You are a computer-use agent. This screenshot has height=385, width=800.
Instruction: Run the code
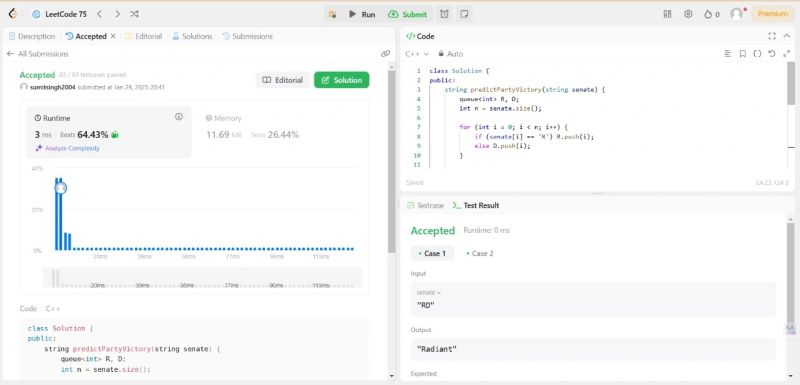tap(362, 14)
